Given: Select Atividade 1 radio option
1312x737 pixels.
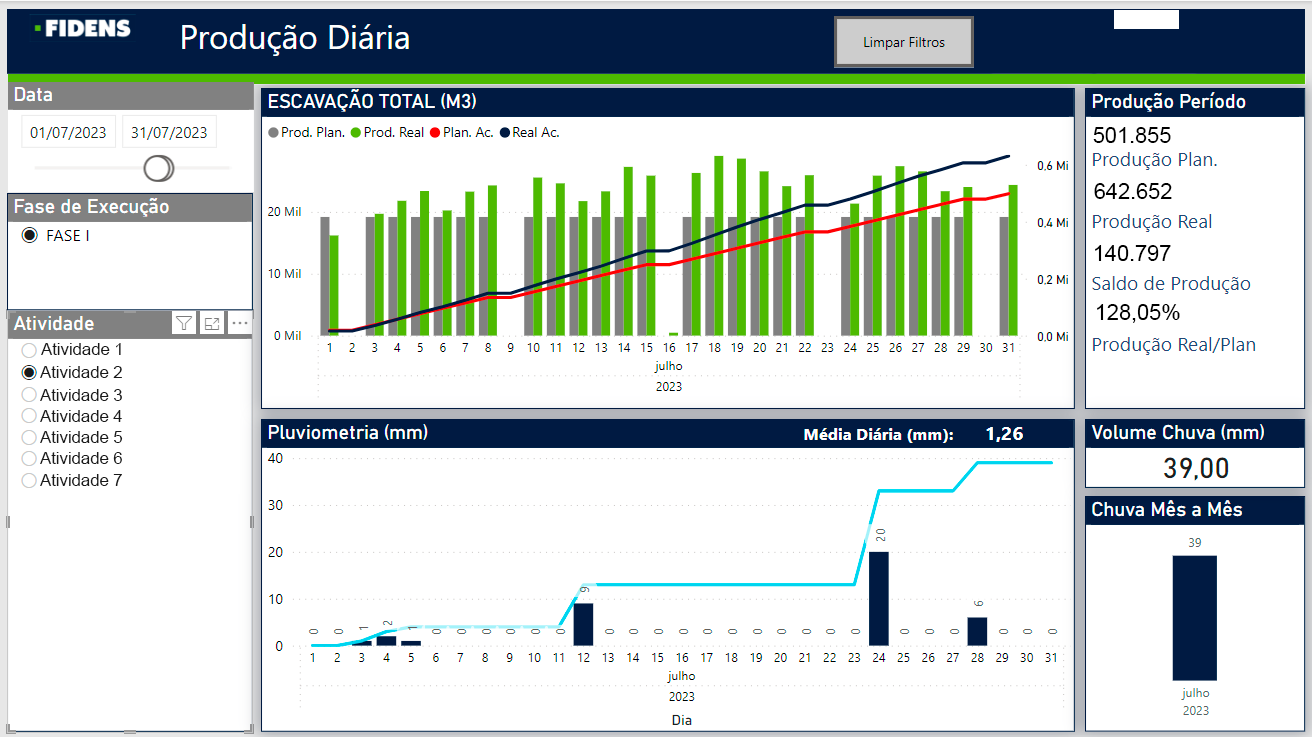Looking at the screenshot, I should 29,350.
